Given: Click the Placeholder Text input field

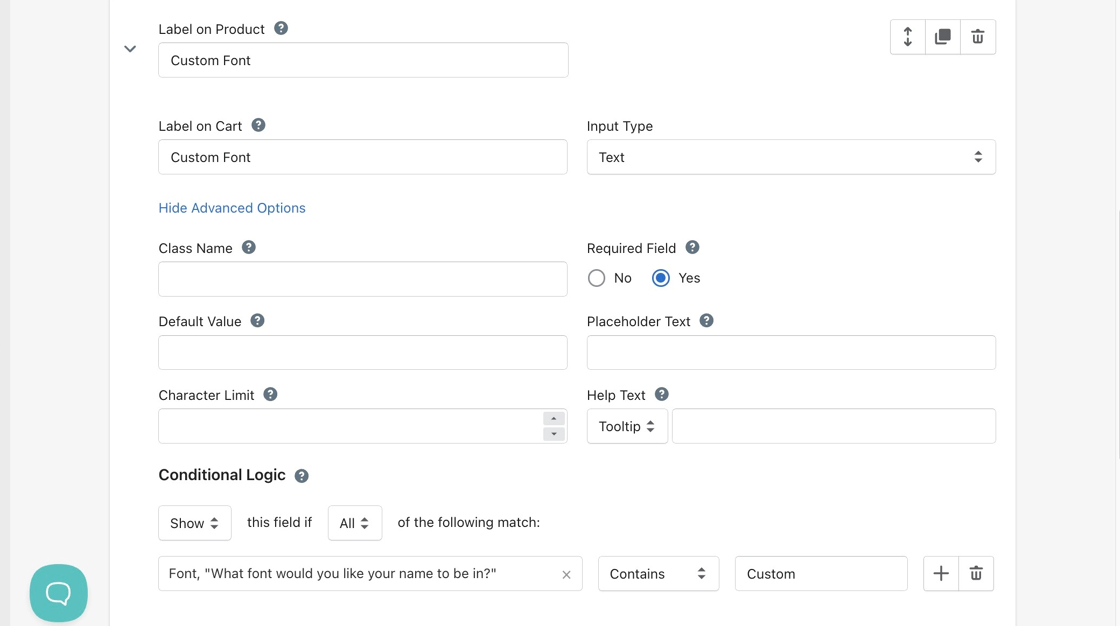Looking at the screenshot, I should coord(791,352).
